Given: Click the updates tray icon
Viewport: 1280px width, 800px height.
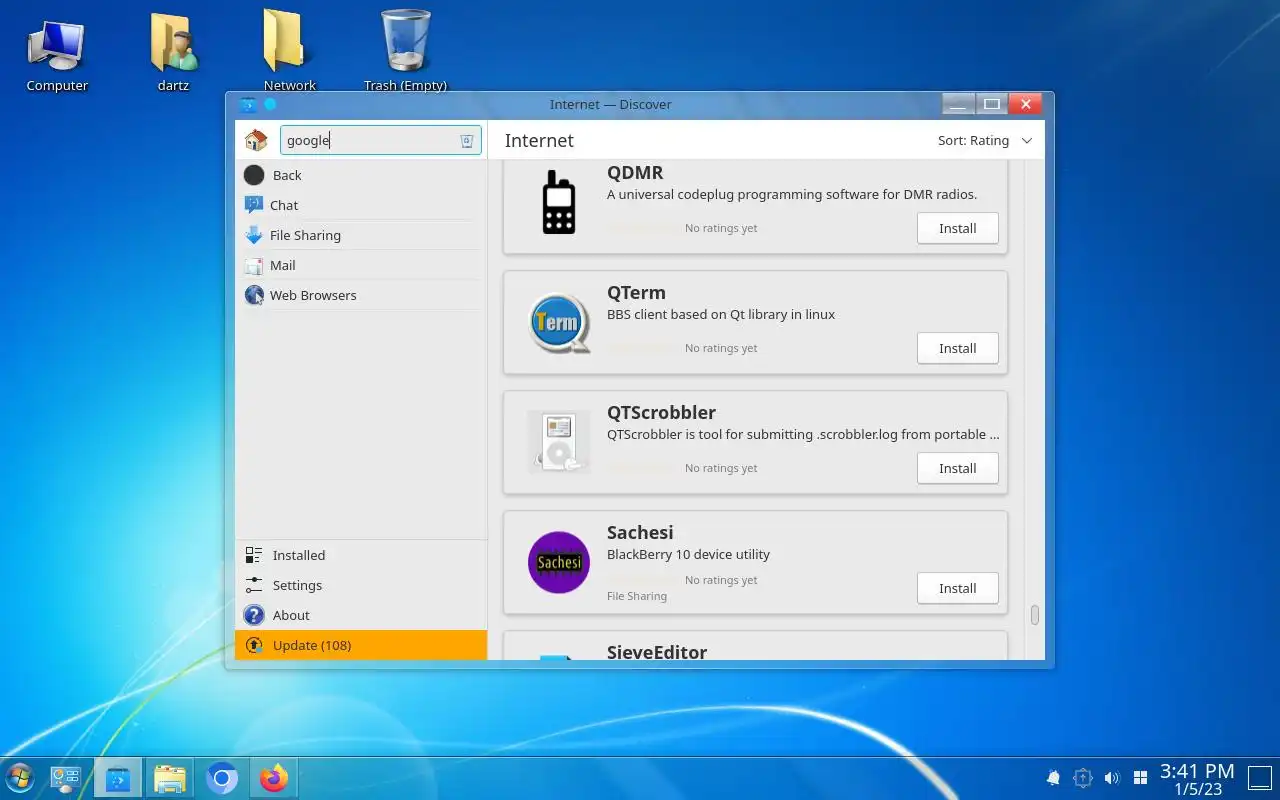Looking at the screenshot, I should (x=1082, y=778).
